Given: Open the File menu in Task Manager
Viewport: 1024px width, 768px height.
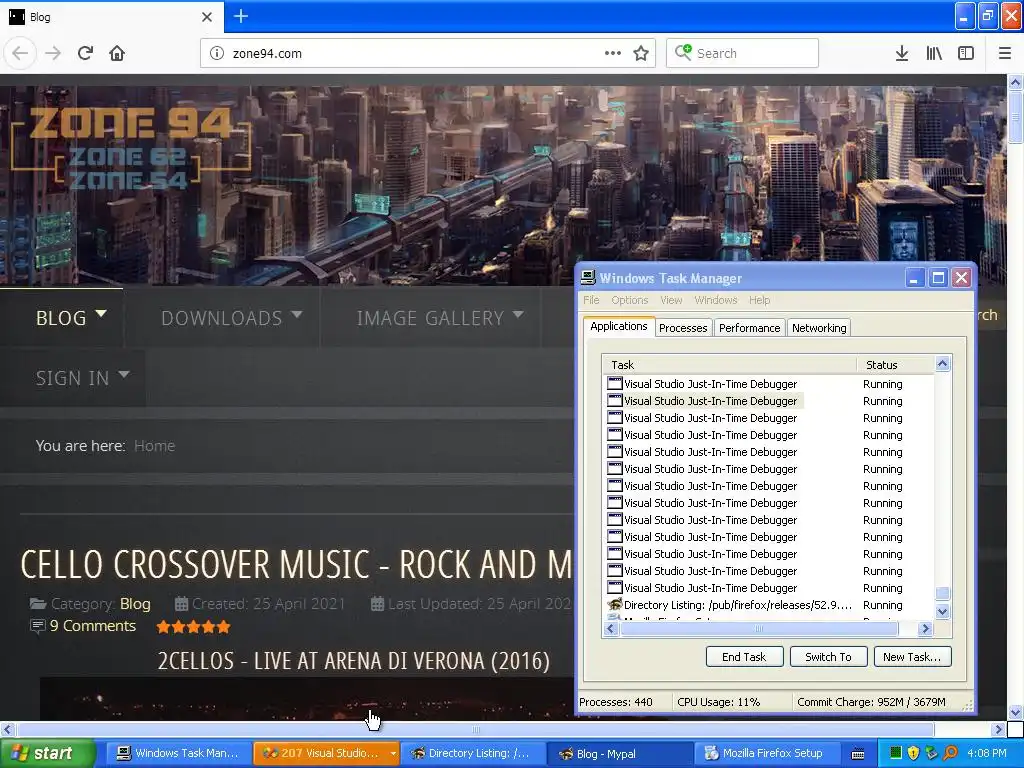Looking at the screenshot, I should point(591,300).
